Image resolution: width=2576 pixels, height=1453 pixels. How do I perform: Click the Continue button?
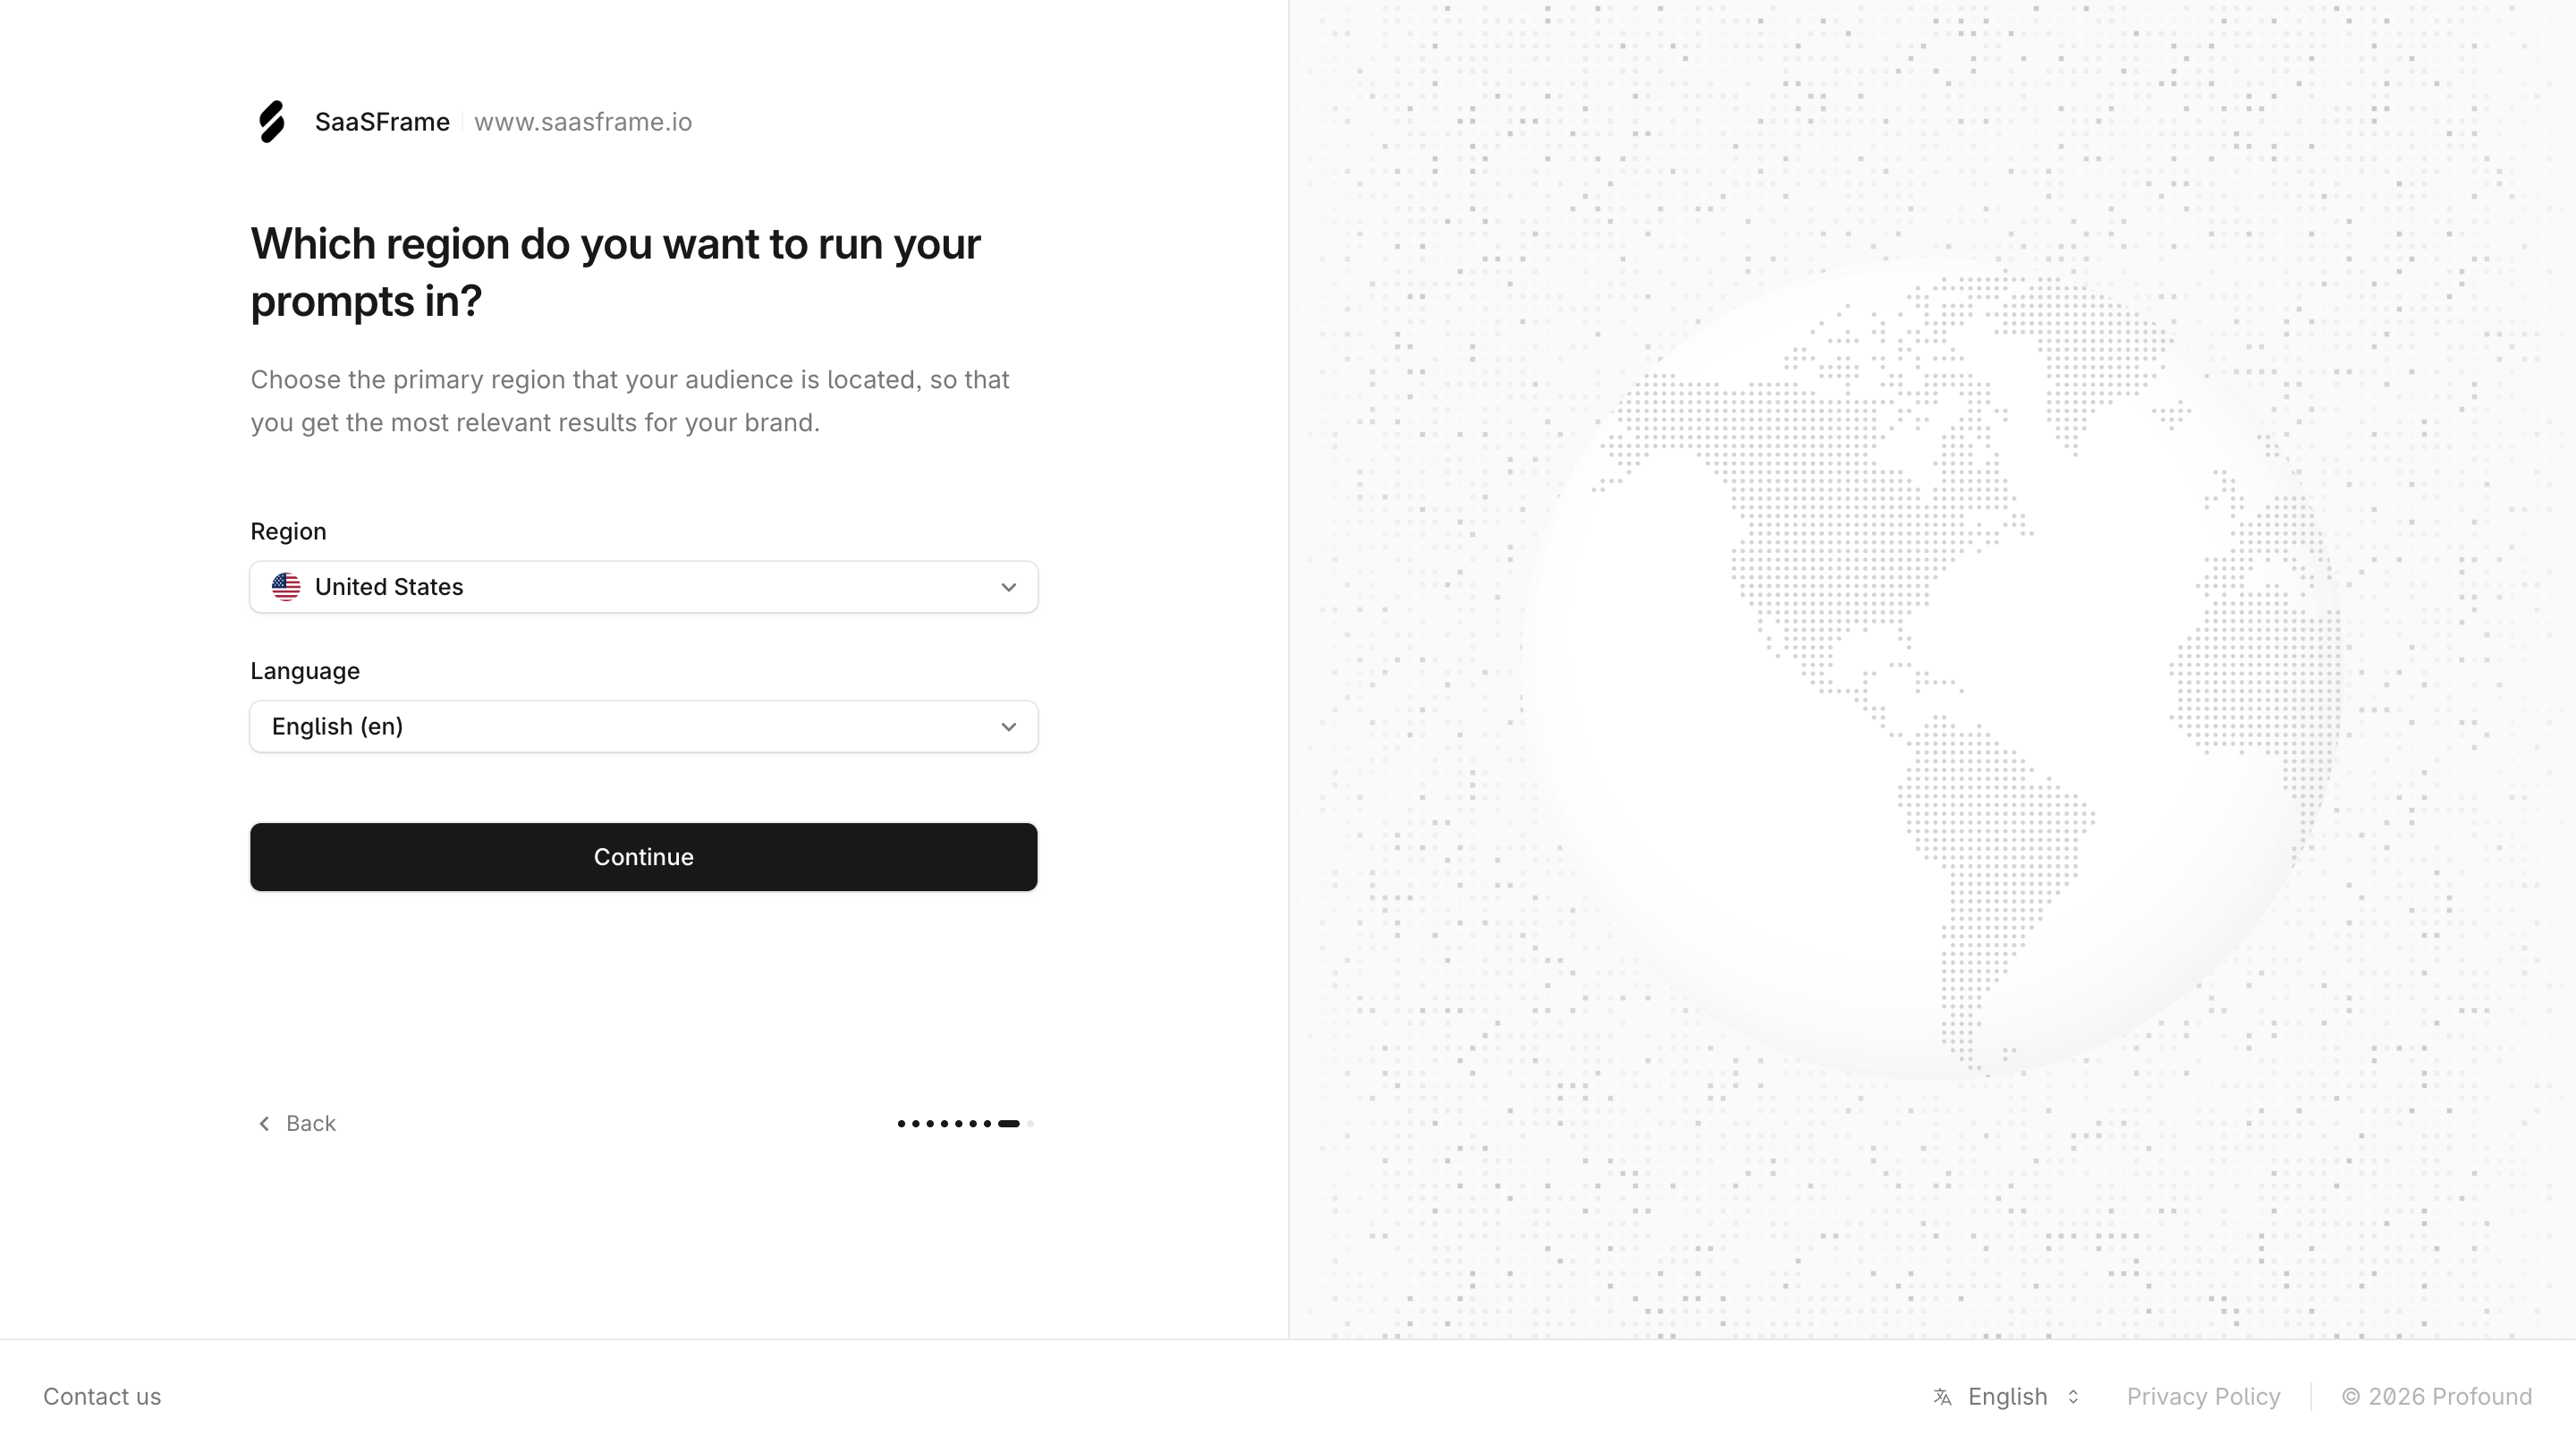coord(644,857)
